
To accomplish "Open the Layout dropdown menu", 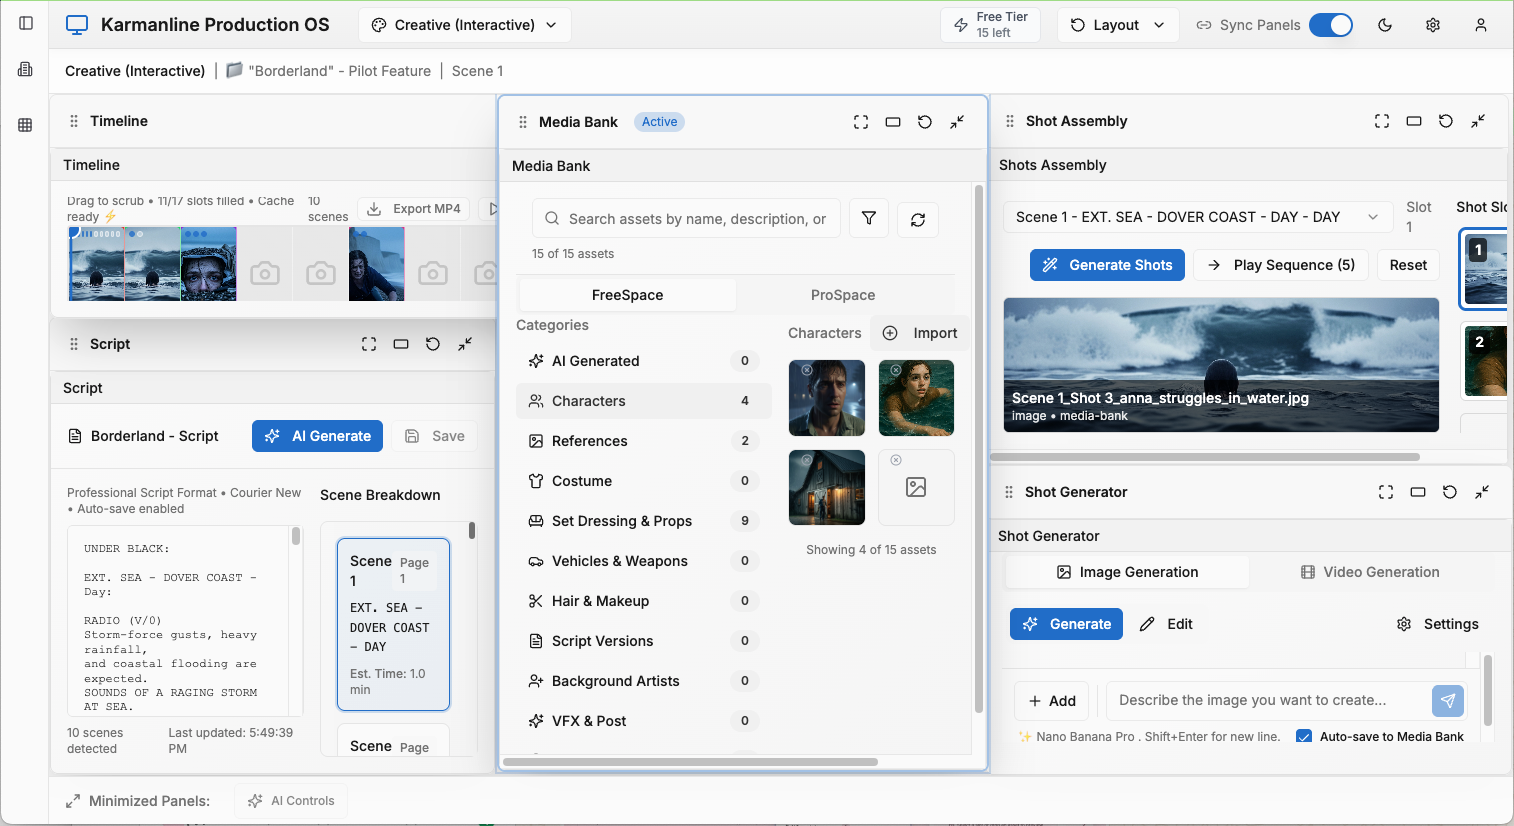I will coord(1117,24).
